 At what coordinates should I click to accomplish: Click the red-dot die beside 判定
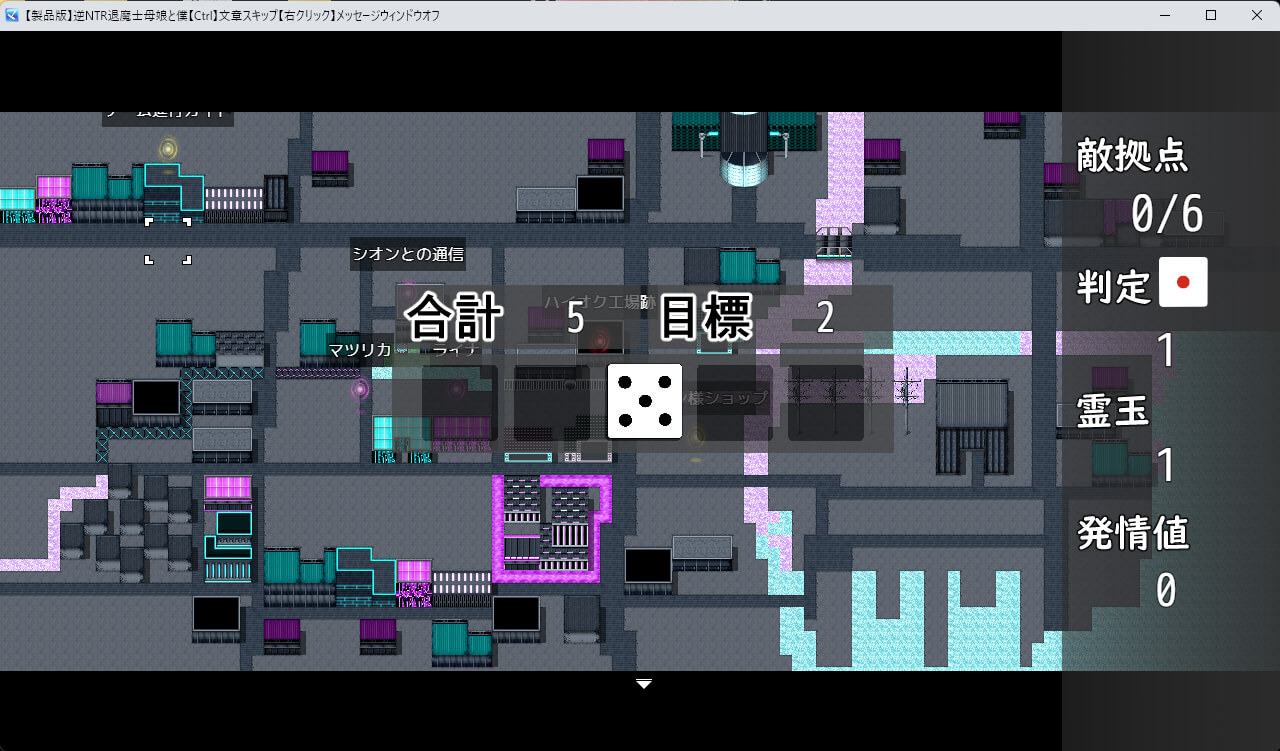[x=1183, y=282]
